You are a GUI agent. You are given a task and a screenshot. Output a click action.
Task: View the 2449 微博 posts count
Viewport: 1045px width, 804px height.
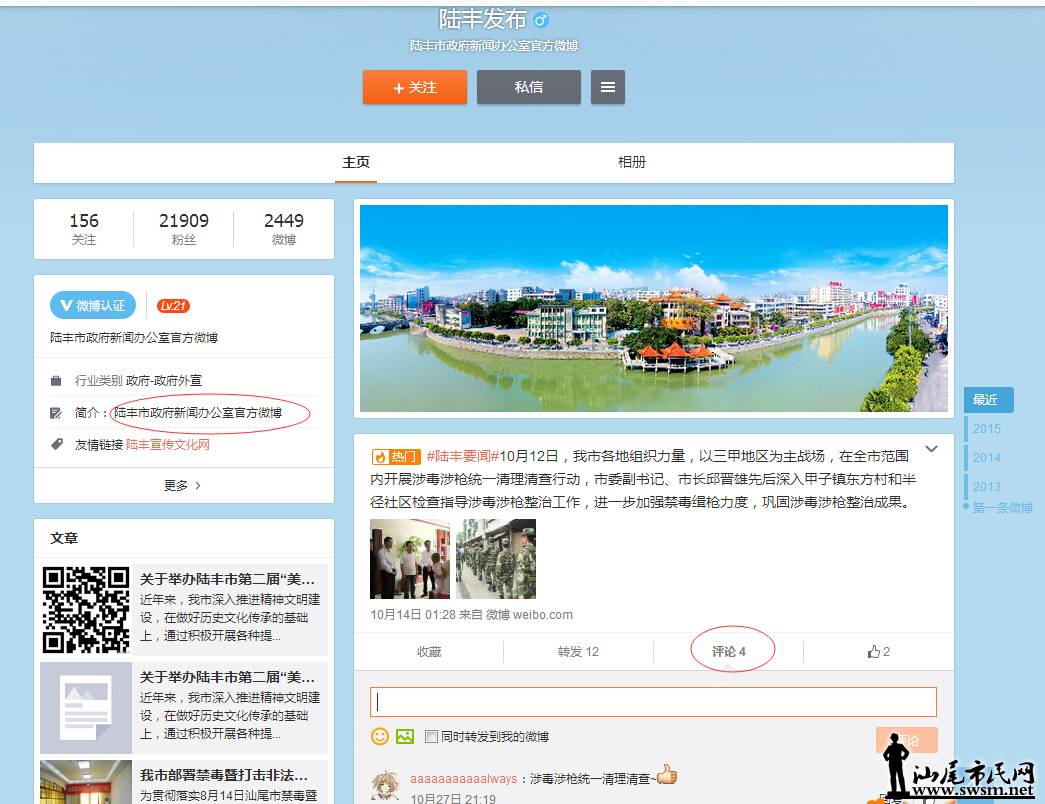coord(283,229)
